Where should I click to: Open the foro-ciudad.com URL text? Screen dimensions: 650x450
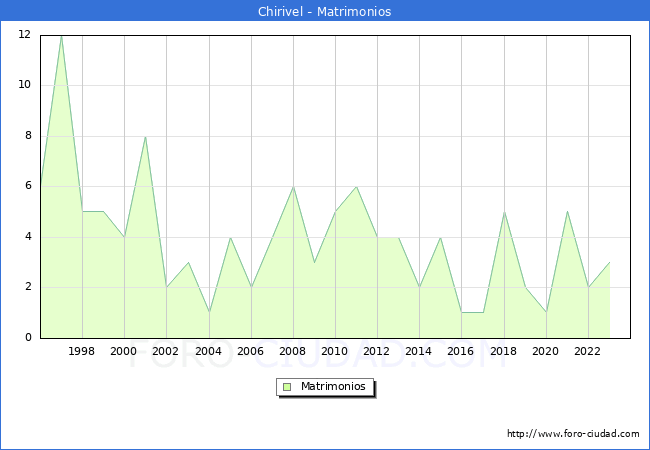tap(573, 434)
